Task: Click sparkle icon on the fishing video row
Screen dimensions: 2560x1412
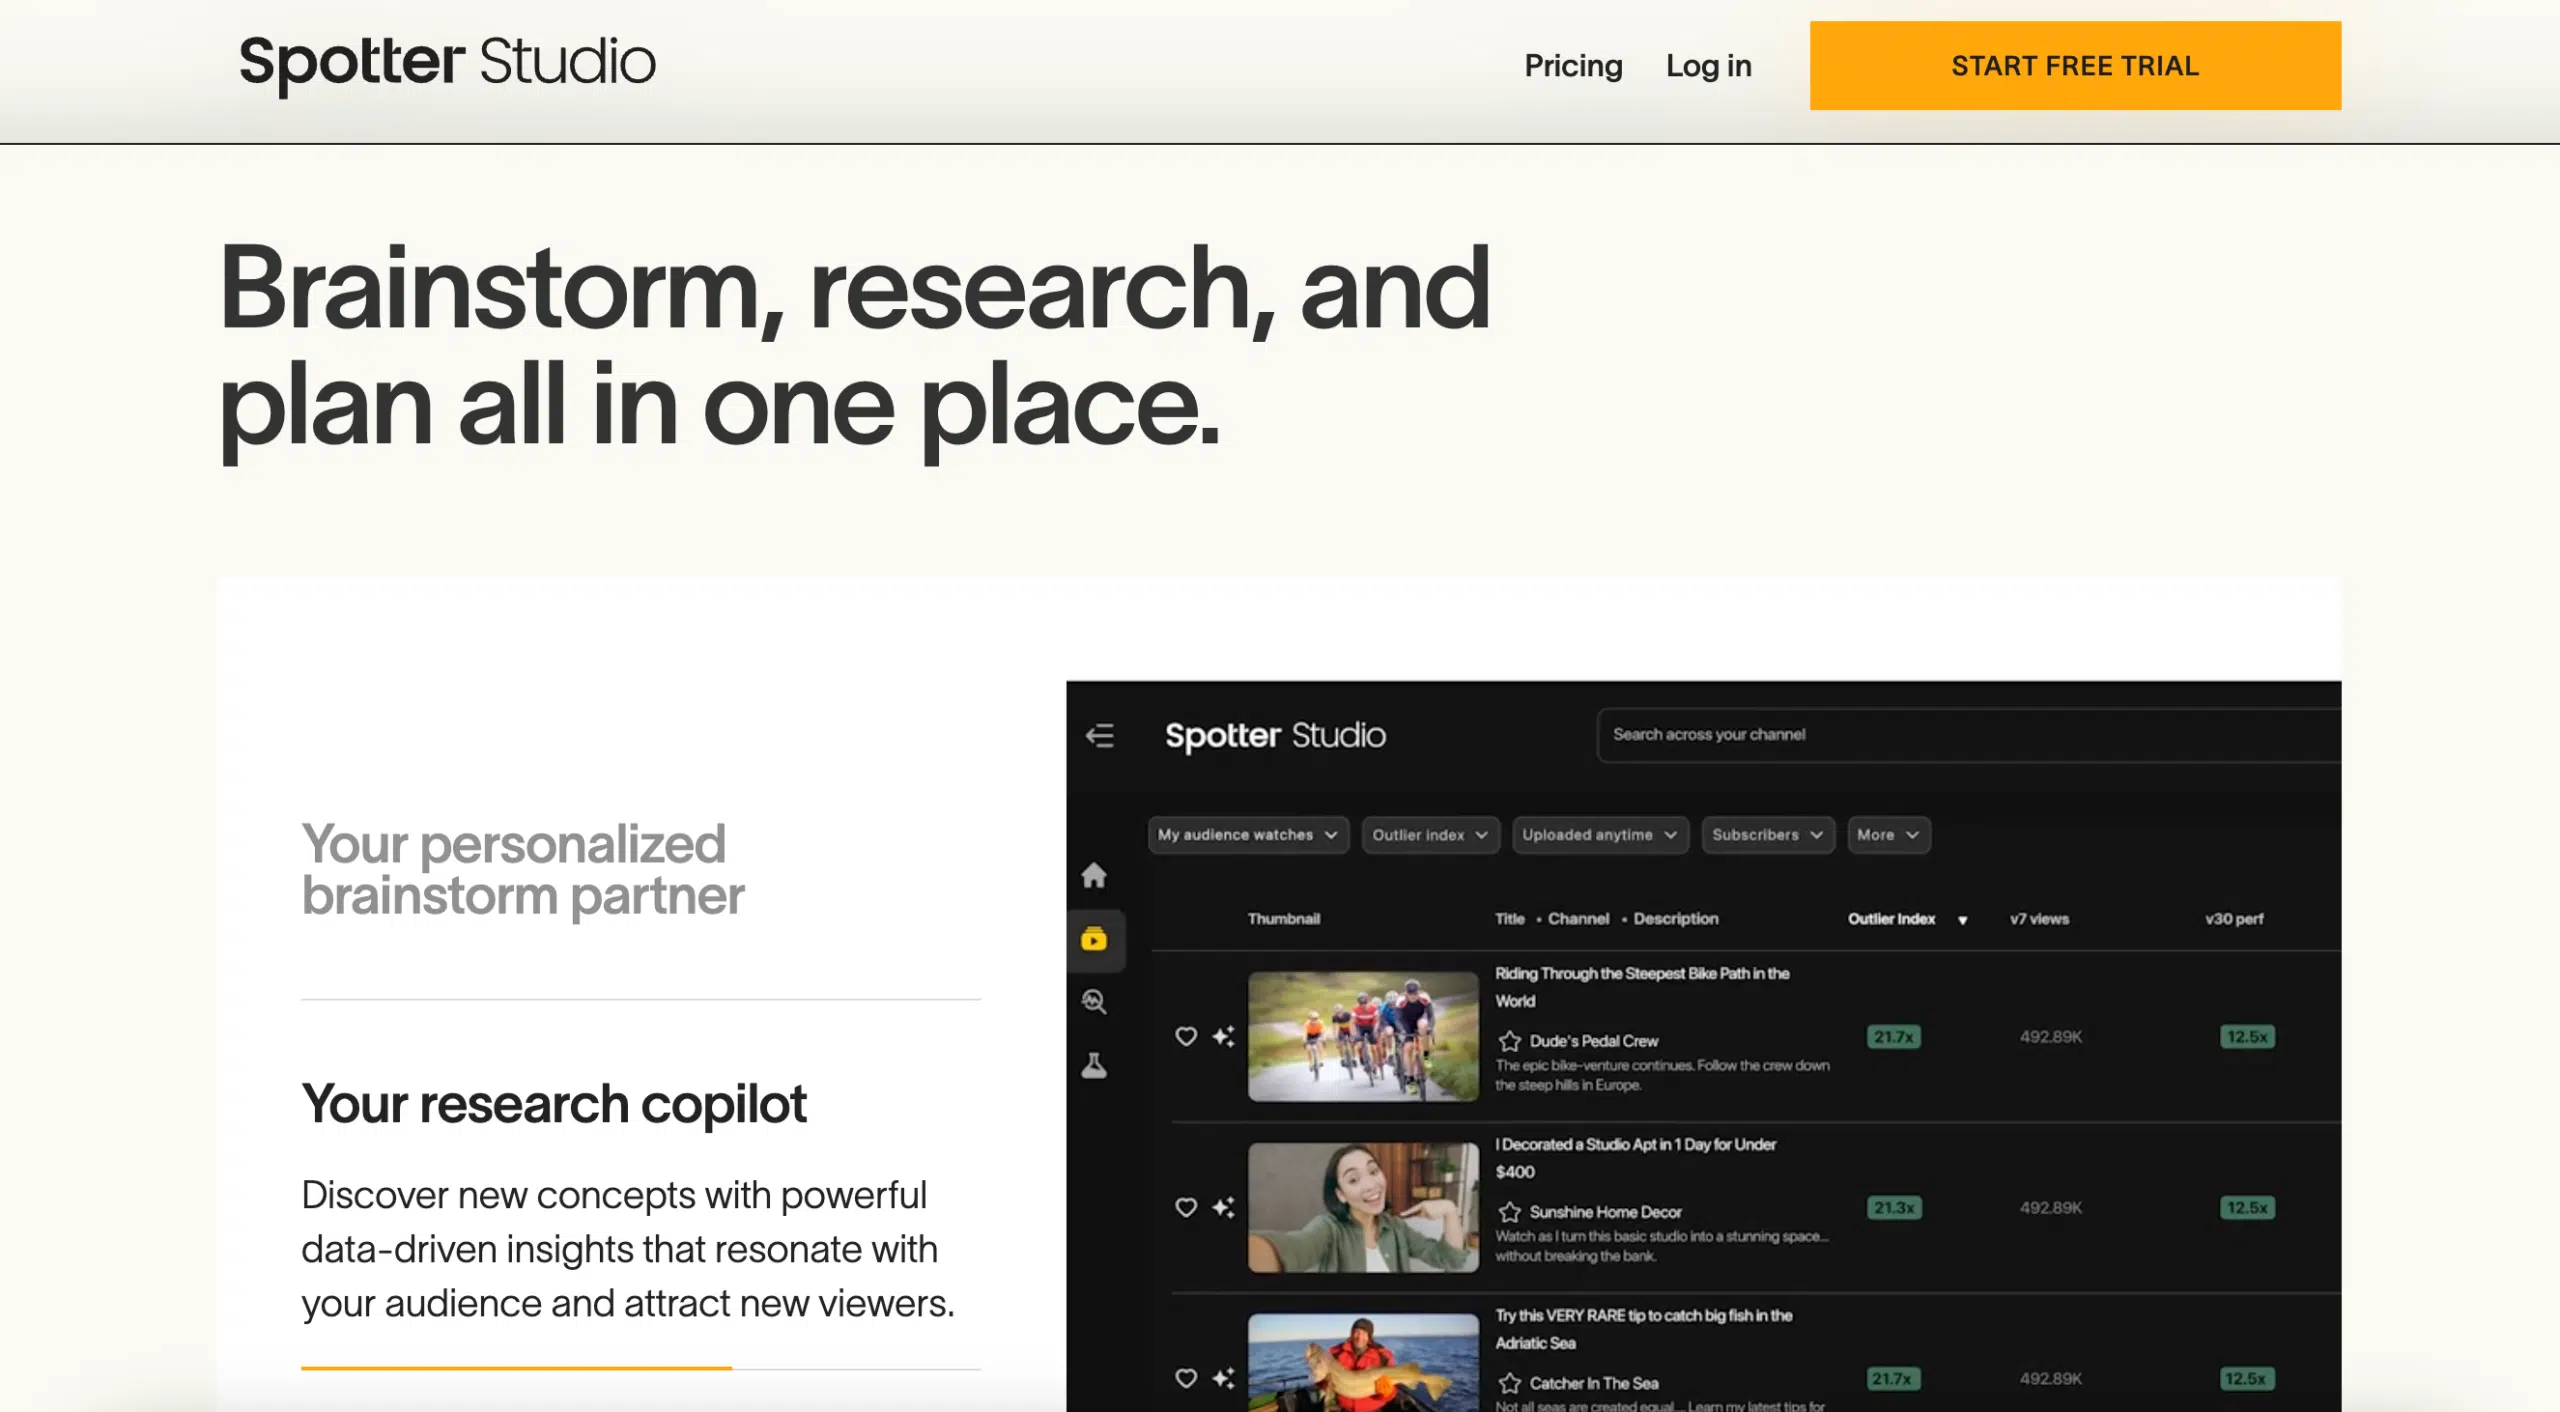Action: (x=1224, y=1378)
